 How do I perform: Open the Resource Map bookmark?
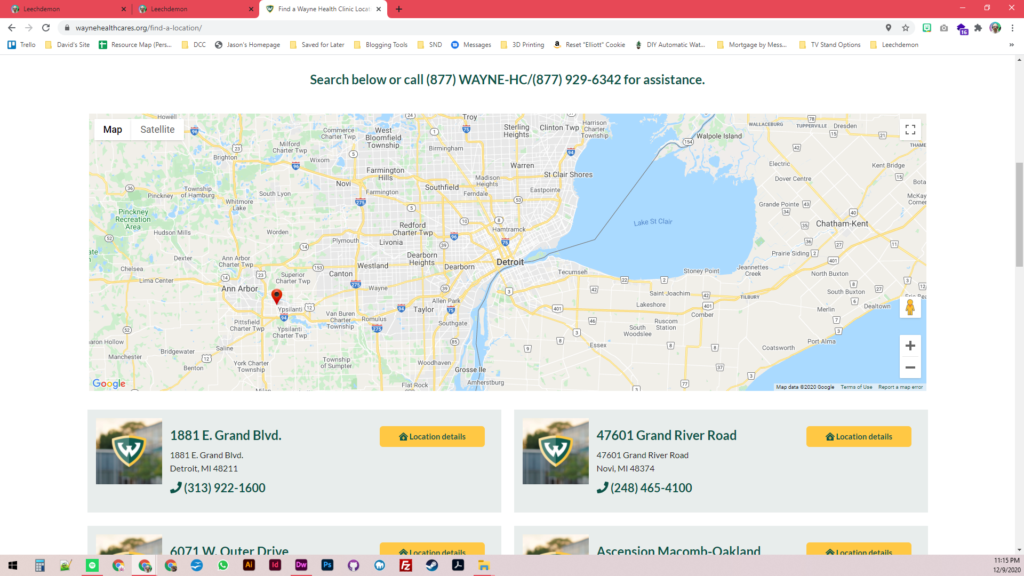[135, 45]
